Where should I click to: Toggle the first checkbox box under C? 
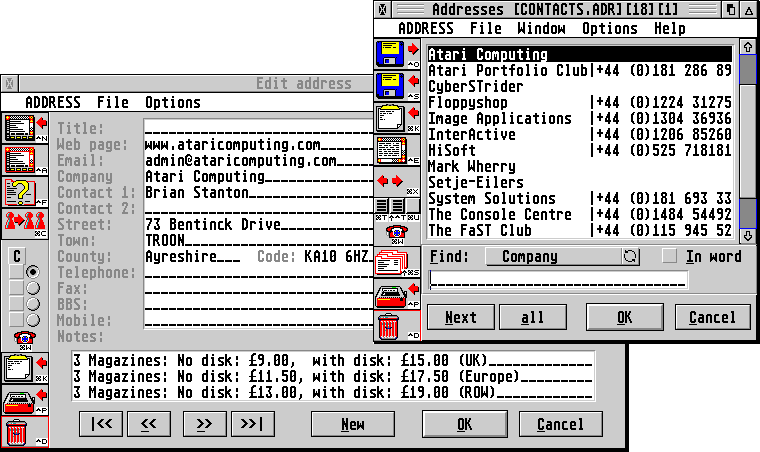coord(16,272)
